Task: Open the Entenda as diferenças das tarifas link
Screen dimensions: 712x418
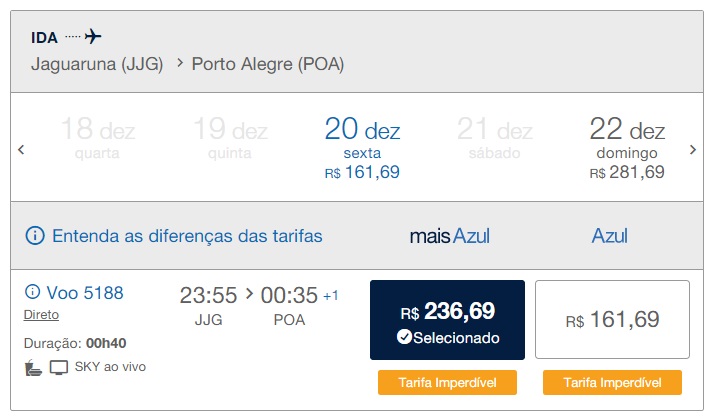Action: 187,236
